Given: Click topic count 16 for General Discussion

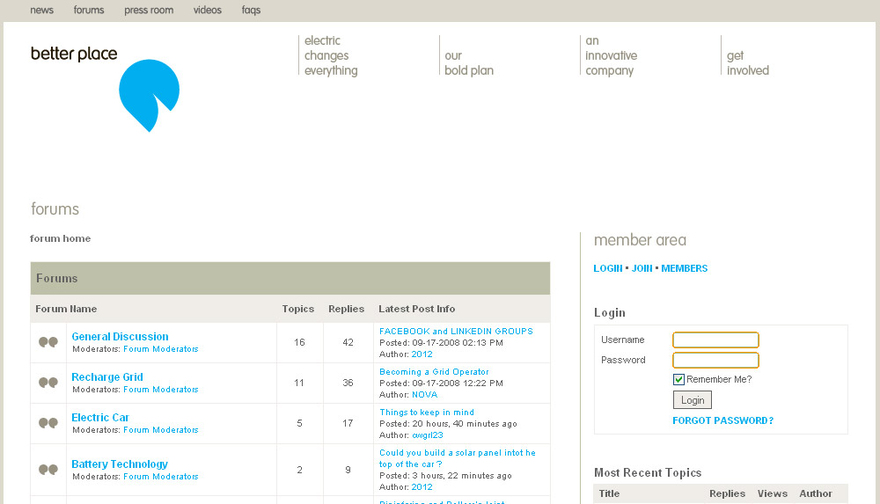Looking at the screenshot, I should [299, 342].
